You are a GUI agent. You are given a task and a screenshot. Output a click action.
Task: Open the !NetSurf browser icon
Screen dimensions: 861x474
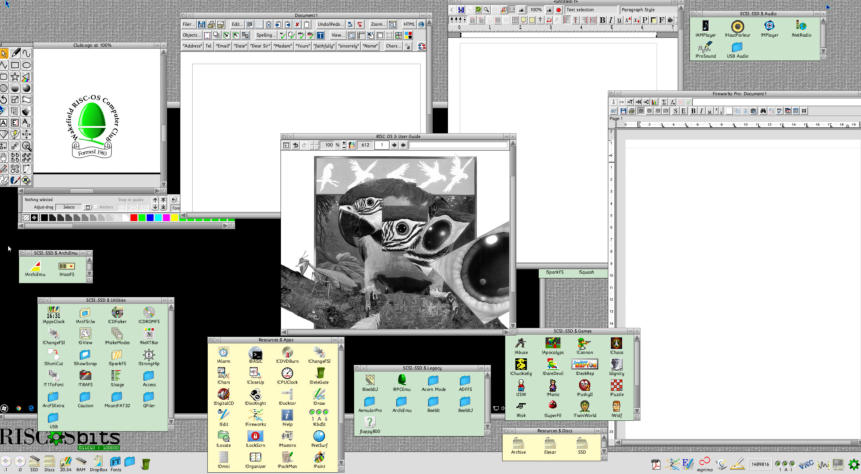(x=319, y=438)
